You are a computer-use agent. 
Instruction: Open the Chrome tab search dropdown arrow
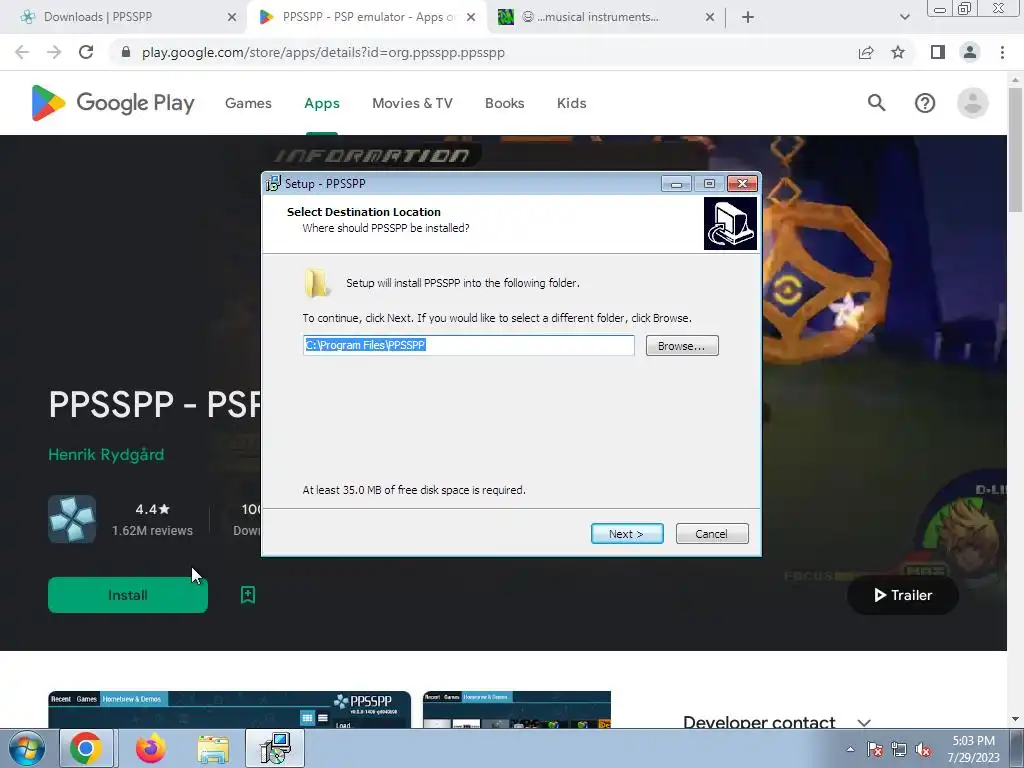(x=904, y=18)
